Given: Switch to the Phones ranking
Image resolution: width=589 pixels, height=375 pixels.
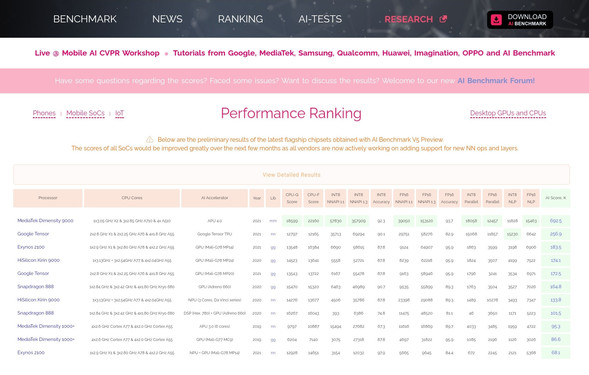Looking at the screenshot, I should click(44, 113).
